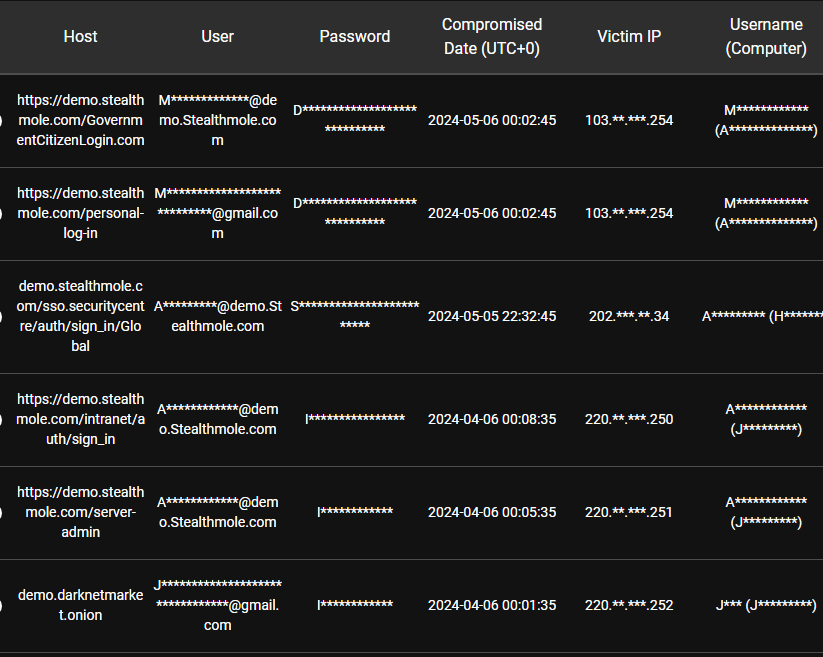Screen dimensions: 823x657
Task: Select the GovernmentCitizenLogin.com host cell
Action: pos(80,120)
